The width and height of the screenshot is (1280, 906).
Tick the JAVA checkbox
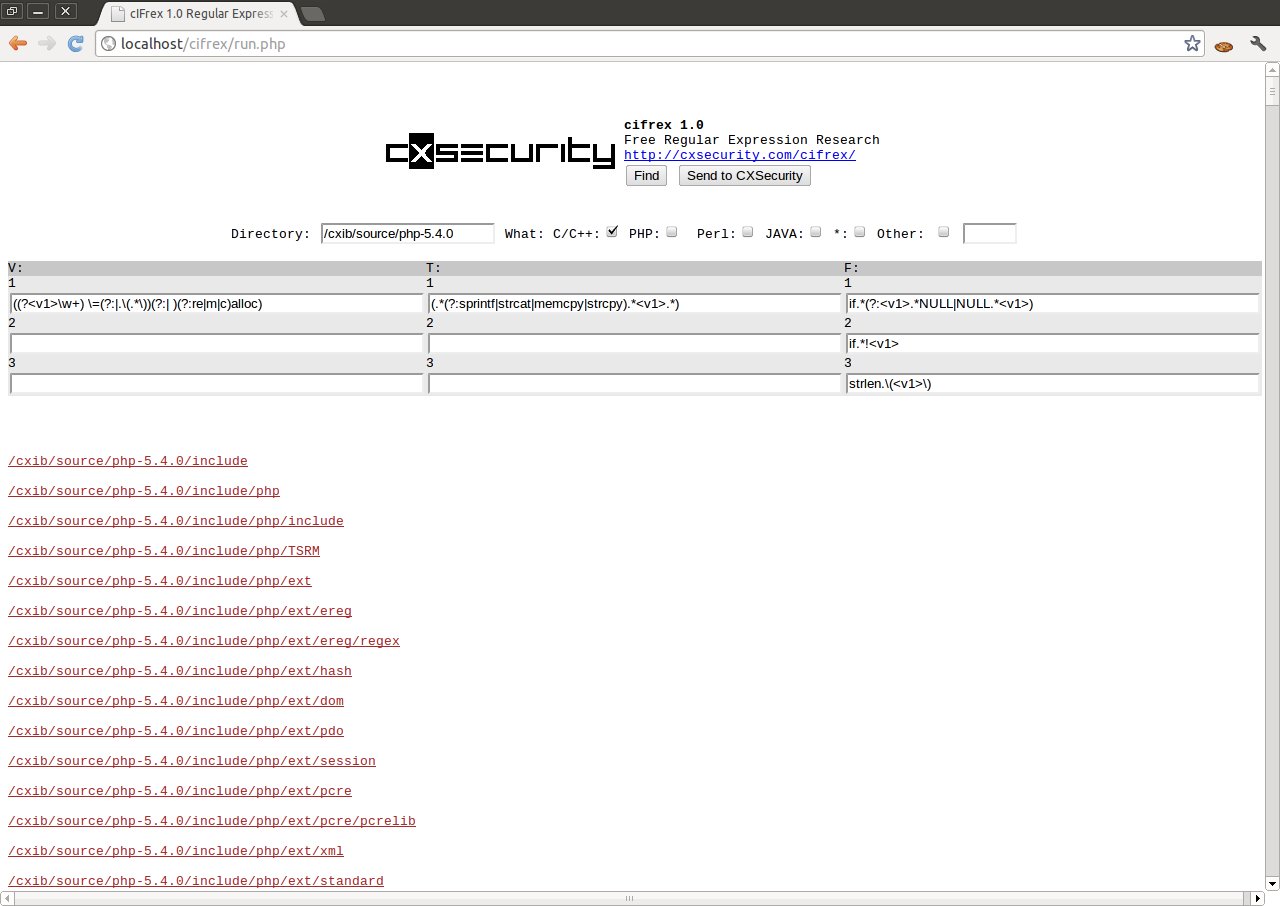pyautogui.click(x=816, y=232)
